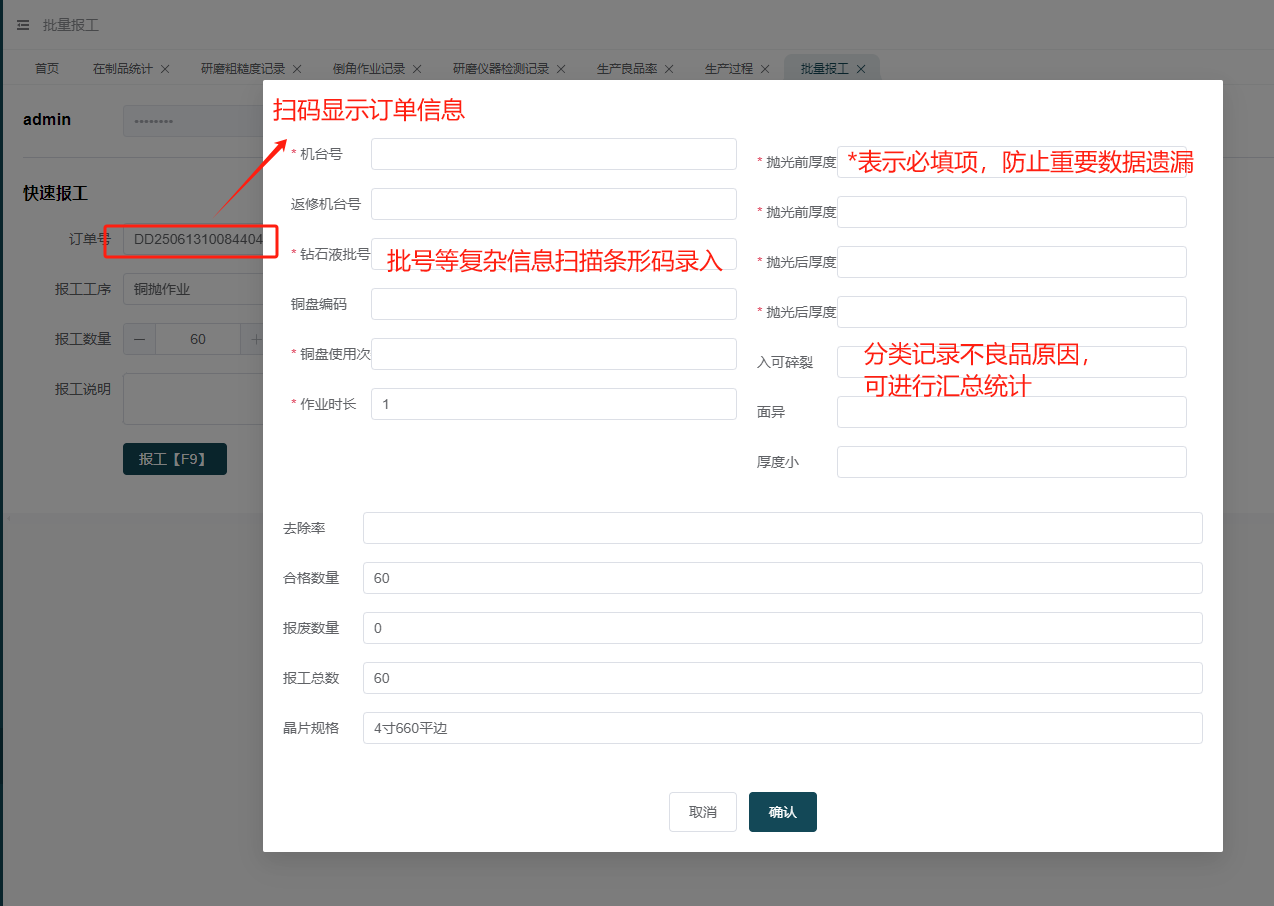1274x906 pixels.
Task: Switch to the 首页 tab
Action: pos(46,68)
